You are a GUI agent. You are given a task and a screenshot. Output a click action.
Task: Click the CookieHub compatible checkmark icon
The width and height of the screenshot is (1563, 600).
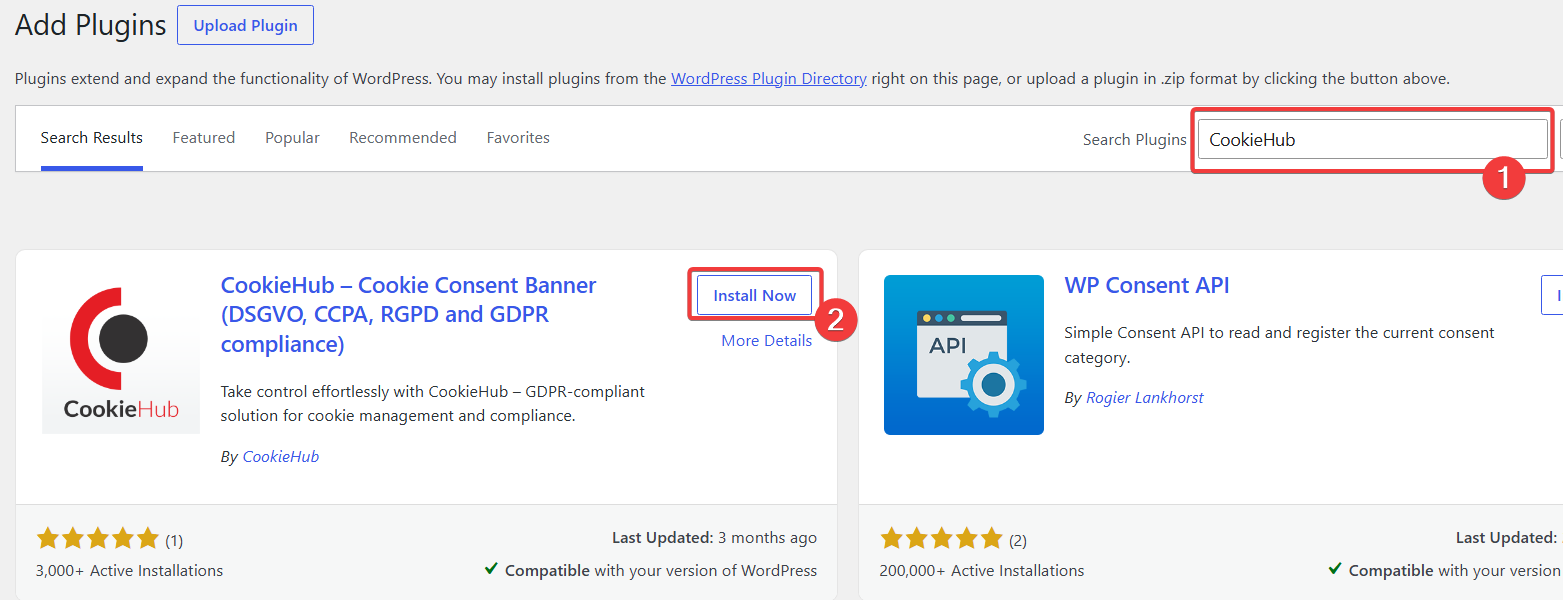(491, 569)
